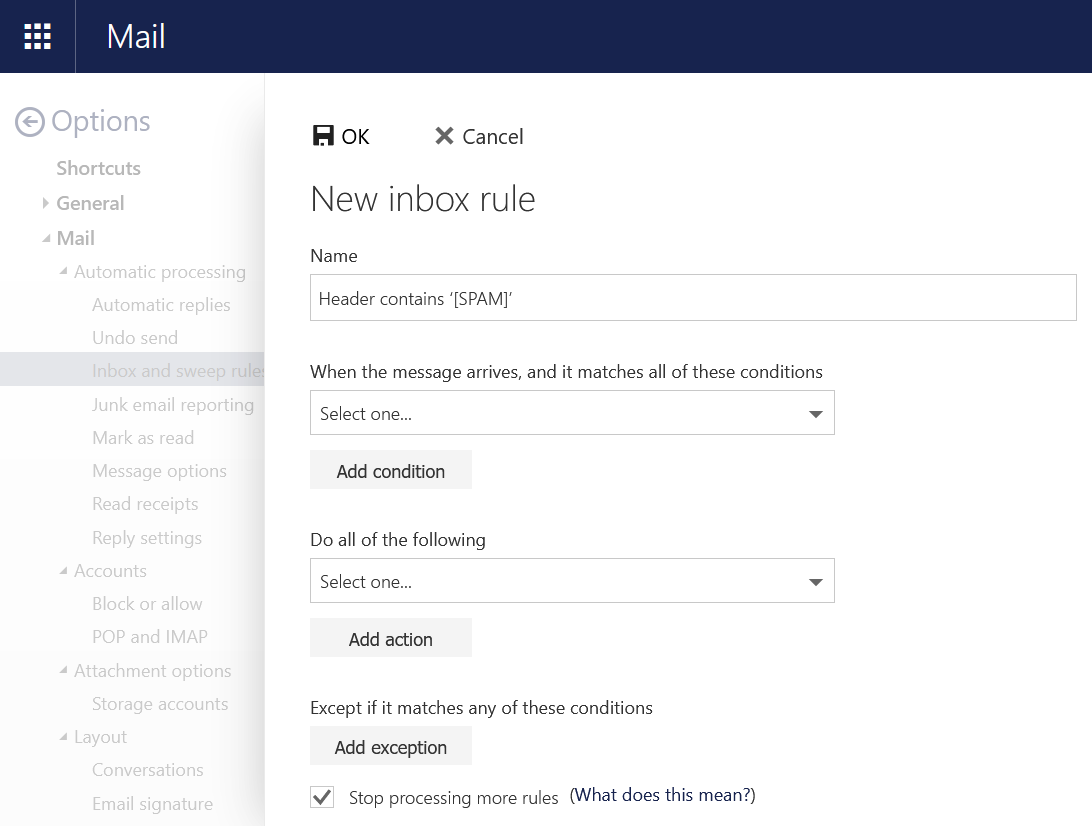Screen dimensions: 1092x826
Task: Click the Cancel X icon
Action: tap(444, 136)
